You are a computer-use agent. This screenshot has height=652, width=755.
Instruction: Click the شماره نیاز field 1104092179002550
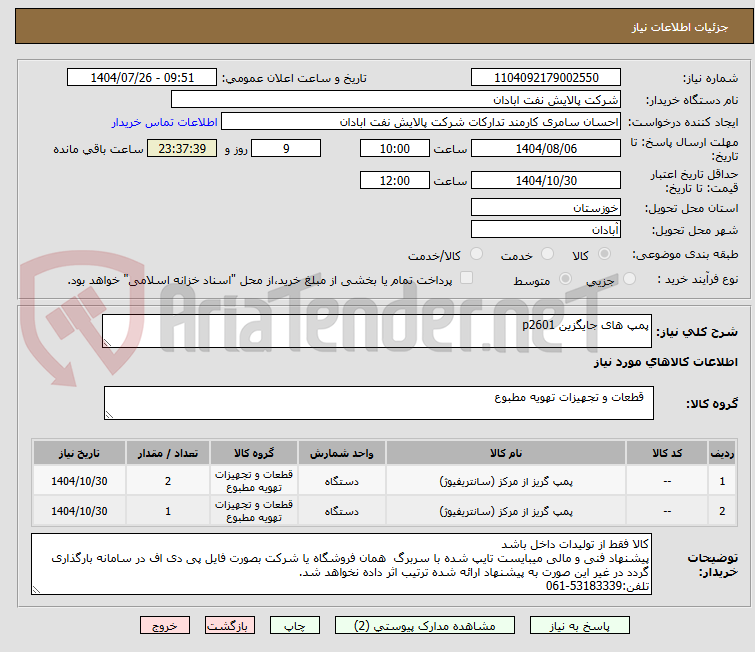point(546,78)
